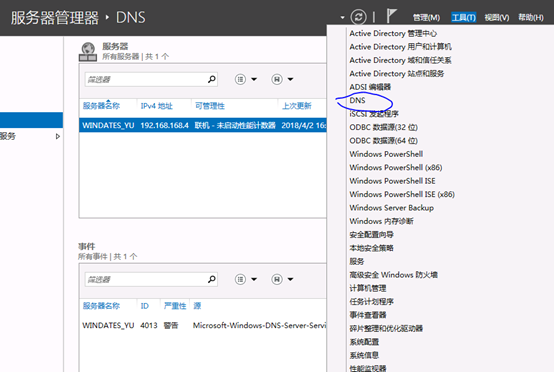The width and height of the screenshot is (554, 372).
Task: Expand dropdown arrow next to events list icon
Action: point(254,279)
